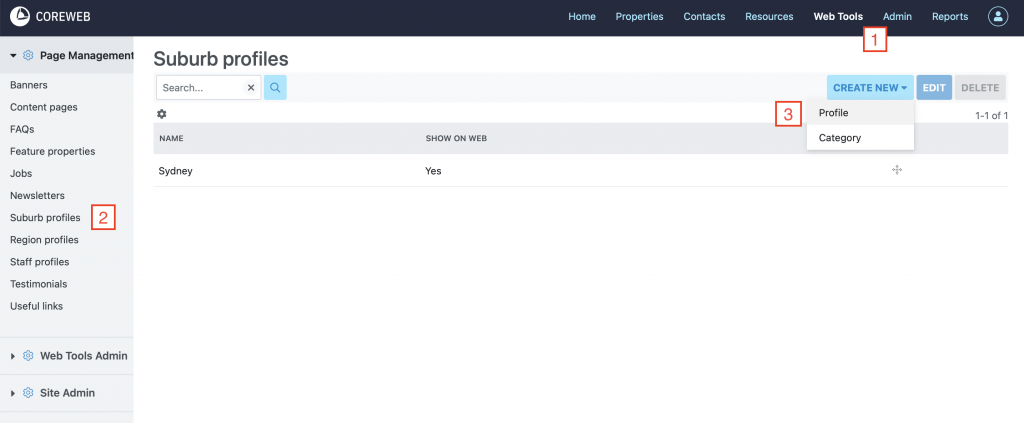1024x423 pixels.
Task: Click the CoreWeb logo icon
Action: coord(20,16)
